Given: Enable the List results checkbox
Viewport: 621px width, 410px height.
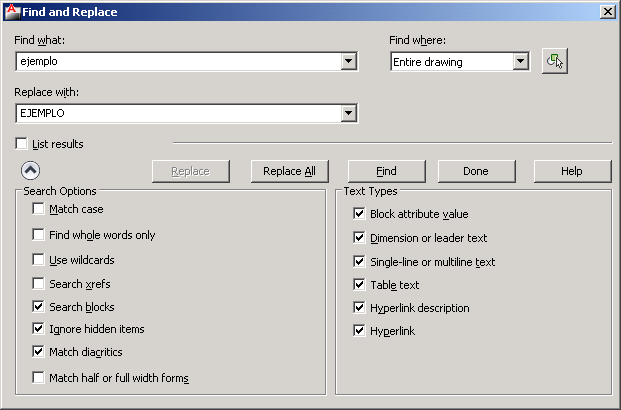Looking at the screenshot, I should pos(21,143).
